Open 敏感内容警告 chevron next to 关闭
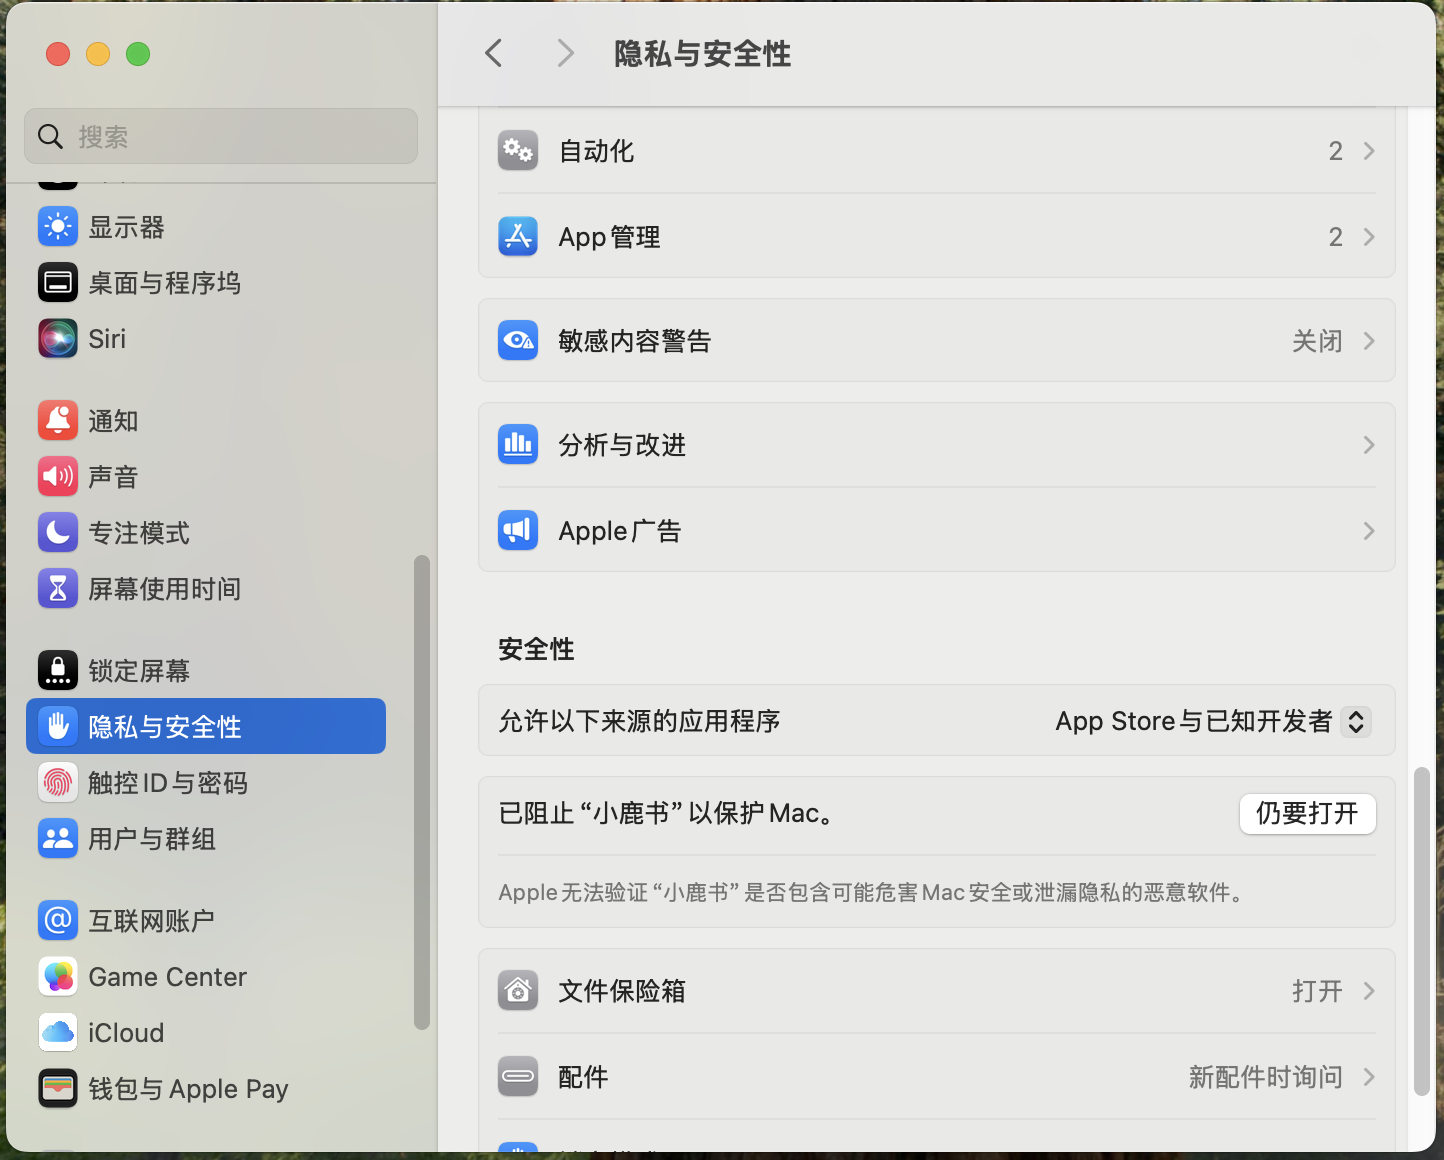The width and height of the screenshot is (1444, 1160). (1369, 341)
